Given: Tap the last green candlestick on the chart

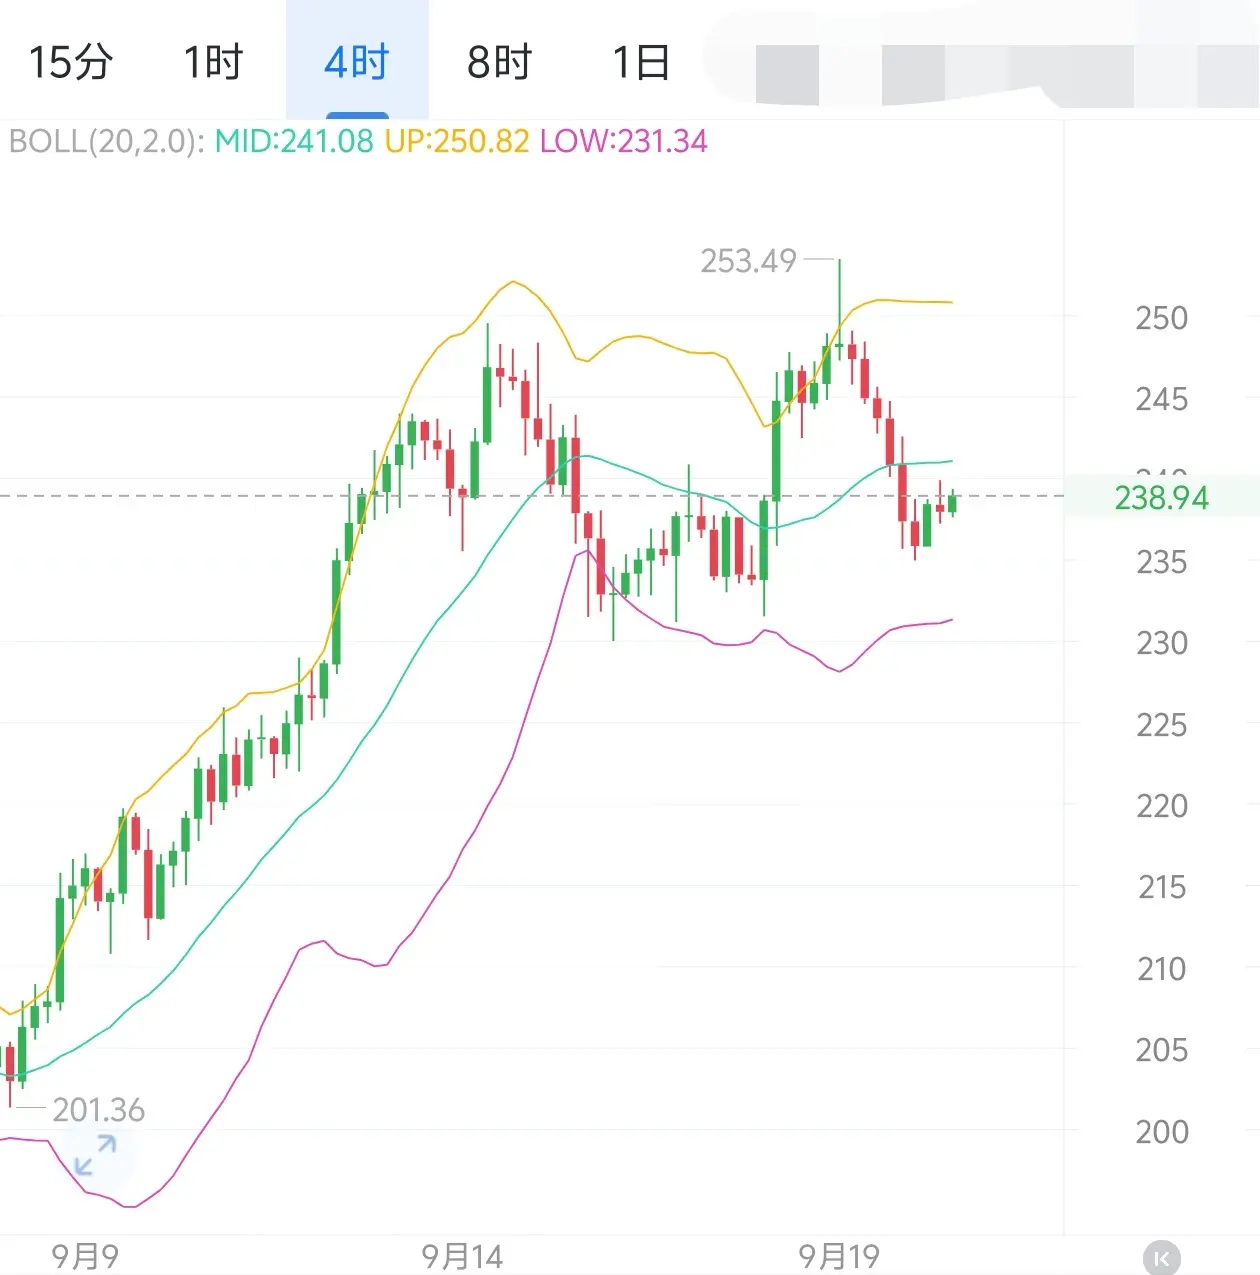Looking at the screenshot, I should click(x=953, y=503).
